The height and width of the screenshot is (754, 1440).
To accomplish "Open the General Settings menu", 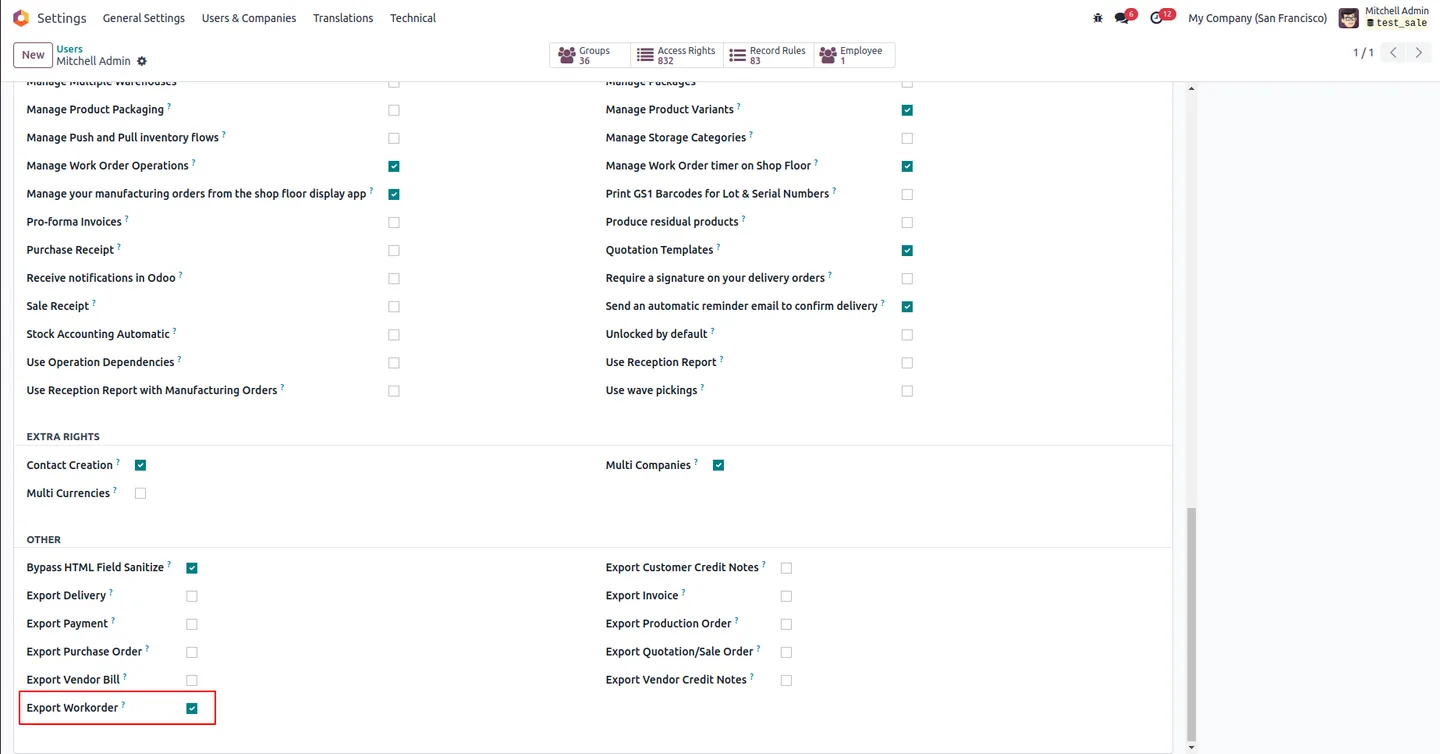I will (x=144, y=18).
